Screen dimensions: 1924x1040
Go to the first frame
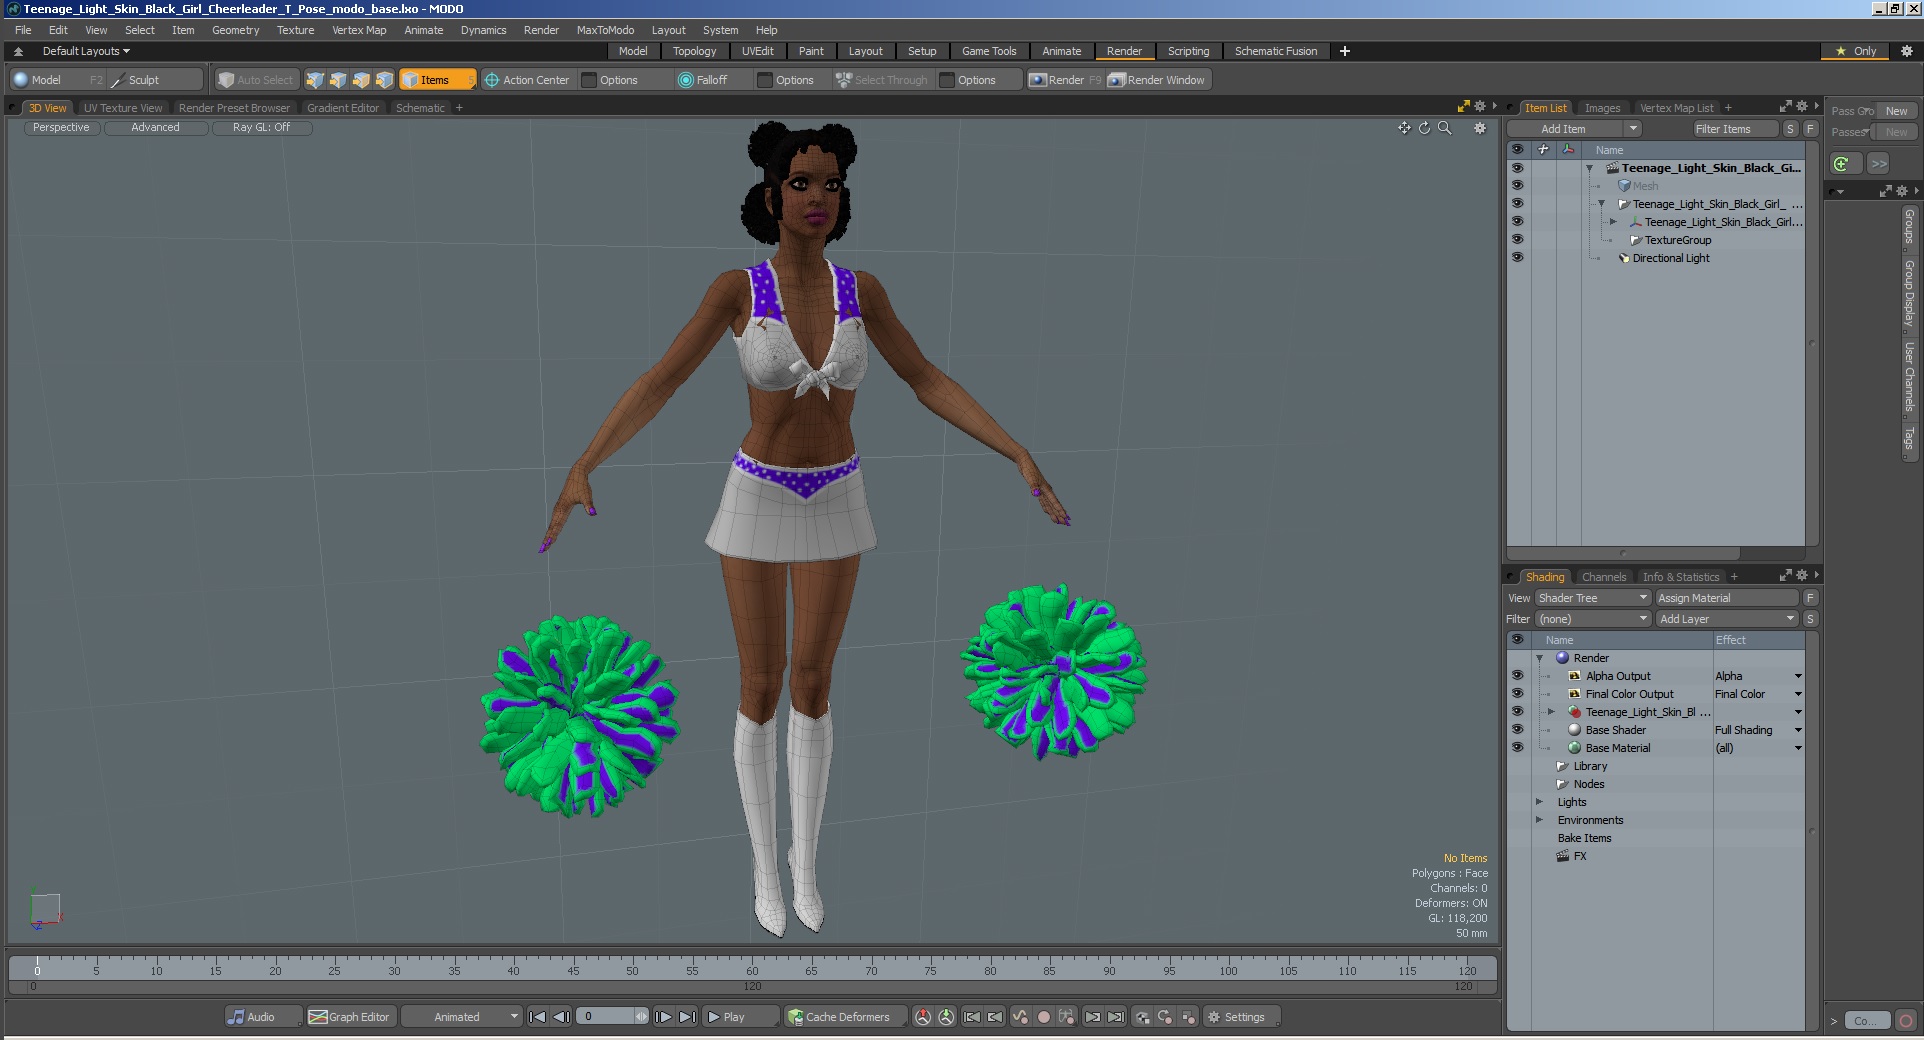pos(537,1017)
